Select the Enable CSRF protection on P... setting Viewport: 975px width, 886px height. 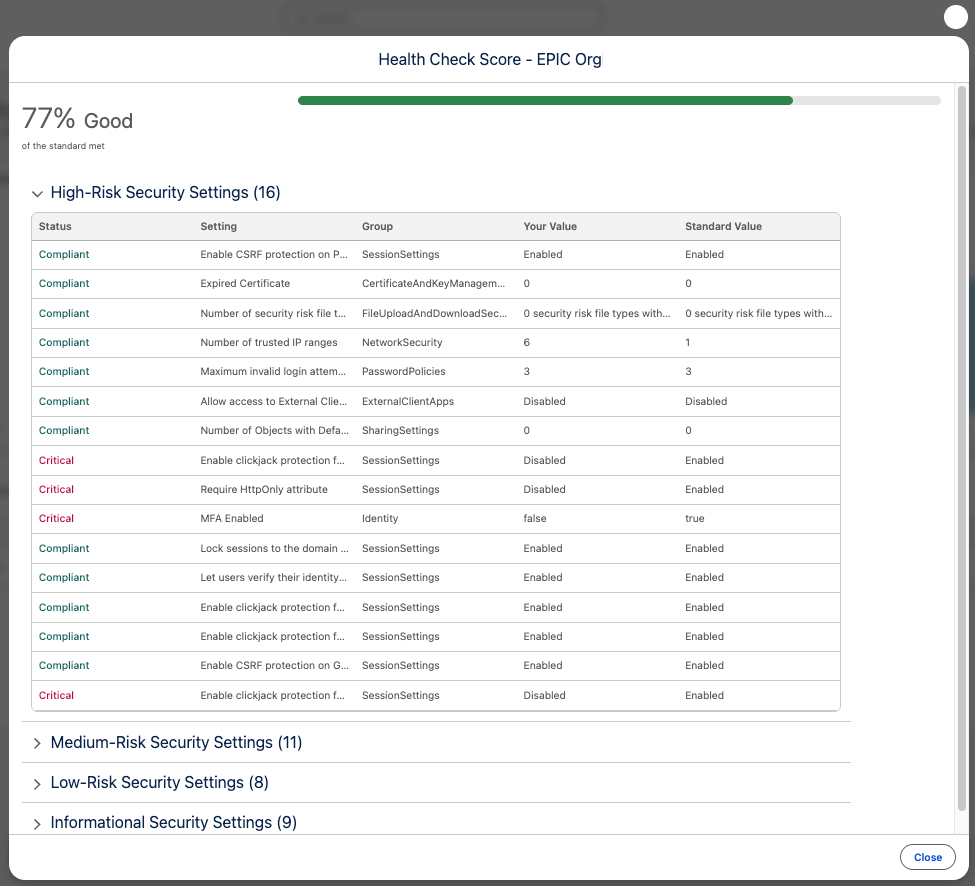click(x=274, y=254)
